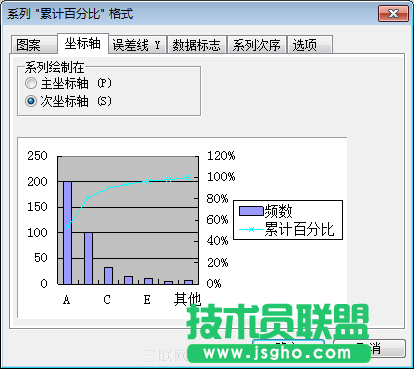Viewport: 414px width, 369px height.
Task: Click the 系列绘制在 group label
Action: pyautogui.click(x=54, y=67)
